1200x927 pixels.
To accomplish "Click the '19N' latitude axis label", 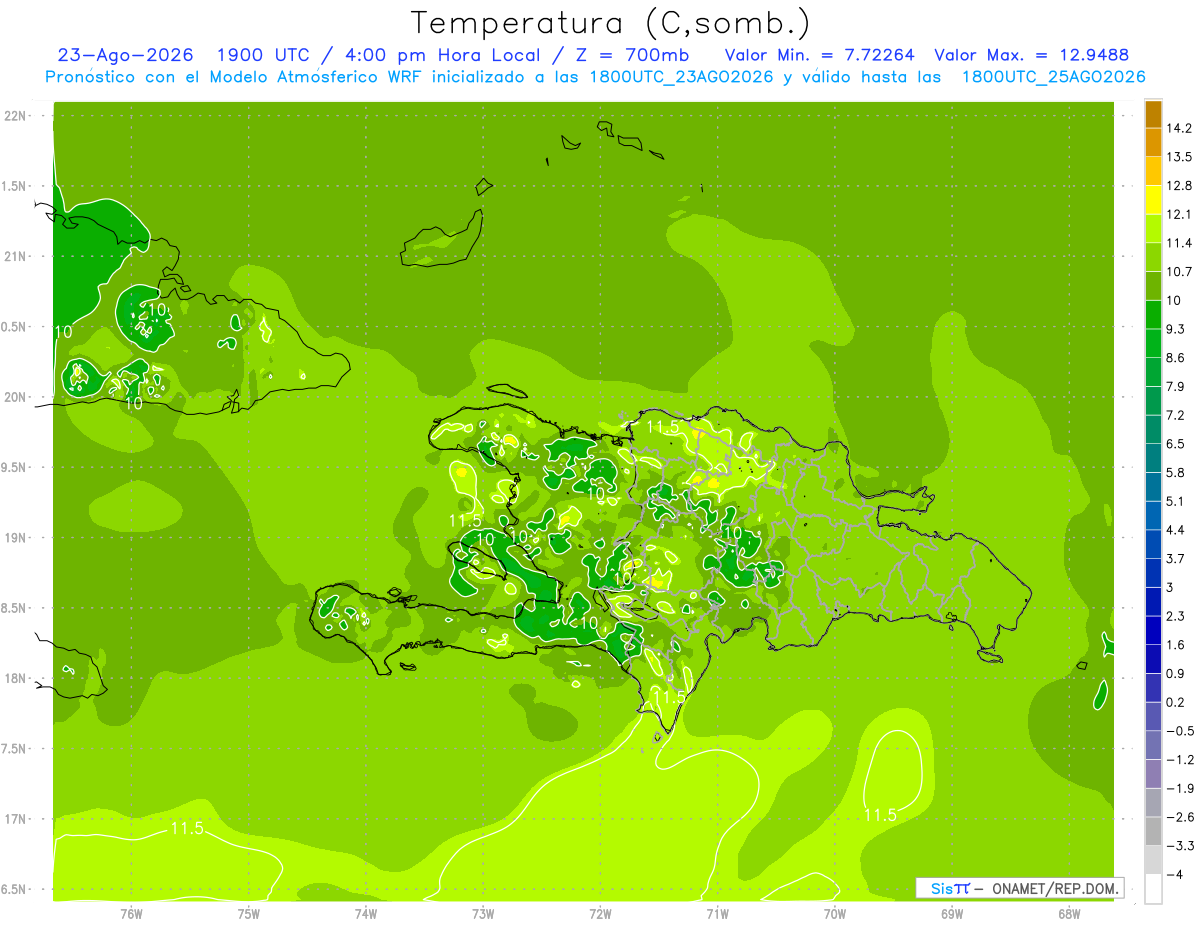I will (16, 538).
